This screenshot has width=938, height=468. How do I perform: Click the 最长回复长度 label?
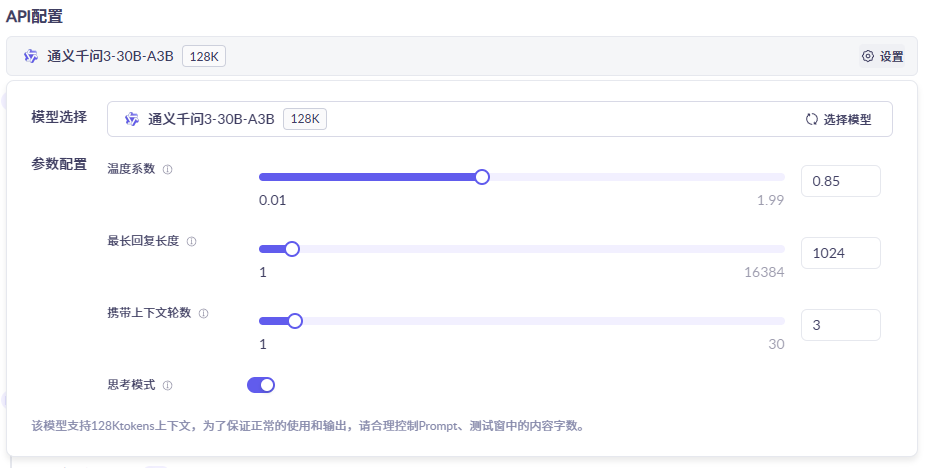pos(143,241)
